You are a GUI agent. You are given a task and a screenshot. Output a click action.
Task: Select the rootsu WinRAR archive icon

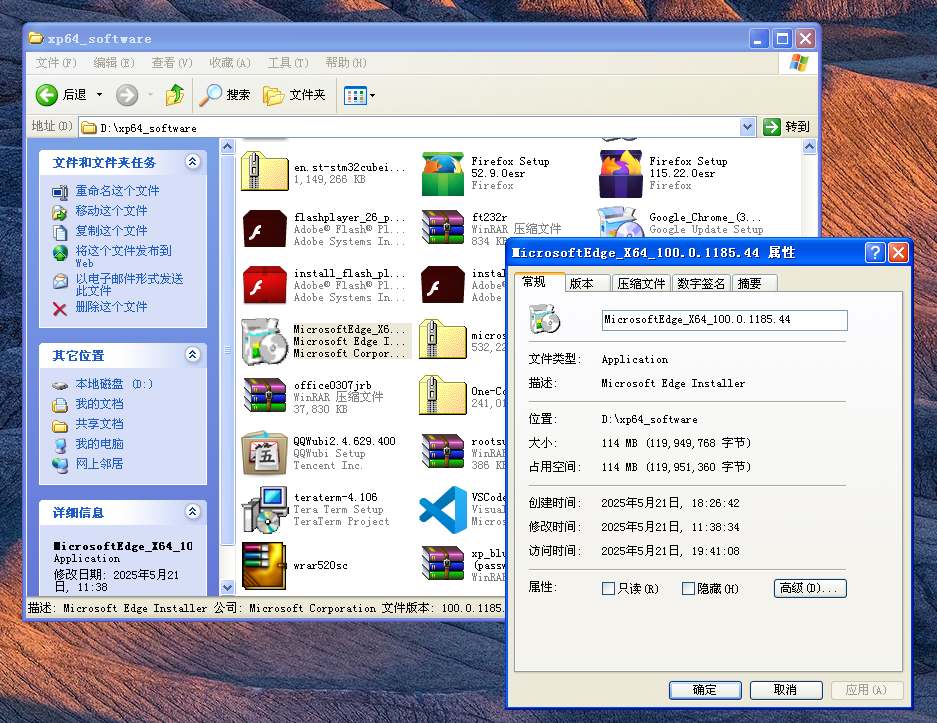pyautogui.click(x=443, y=452)
